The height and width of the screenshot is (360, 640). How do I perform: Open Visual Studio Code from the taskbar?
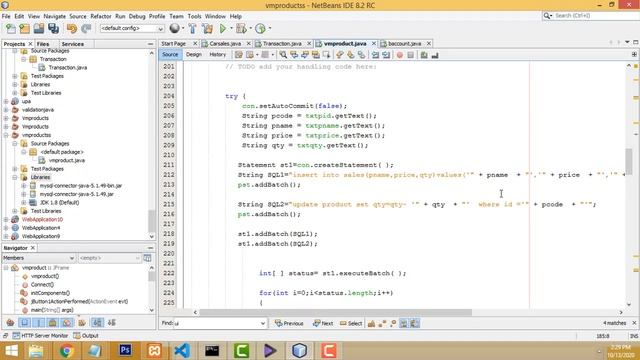pyautogui.click(x=182, y=351)
